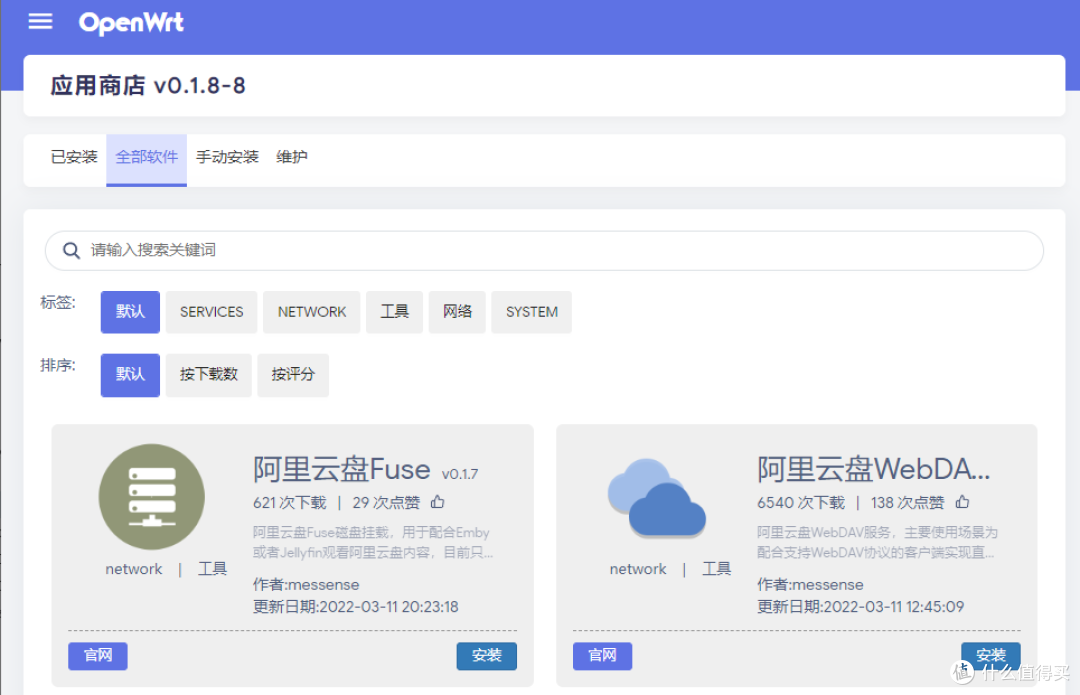
Task: Click network tag under 阿里云盘Fuse icon
Action: 134,569
